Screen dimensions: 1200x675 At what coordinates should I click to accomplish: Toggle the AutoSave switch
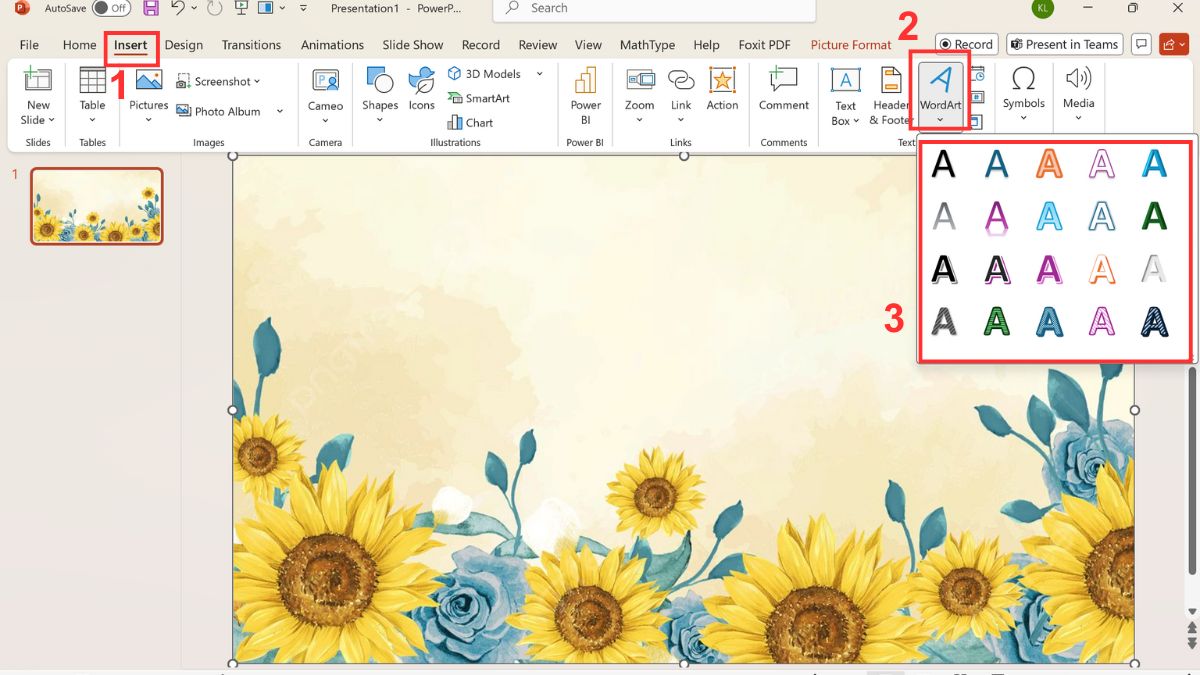111,8
